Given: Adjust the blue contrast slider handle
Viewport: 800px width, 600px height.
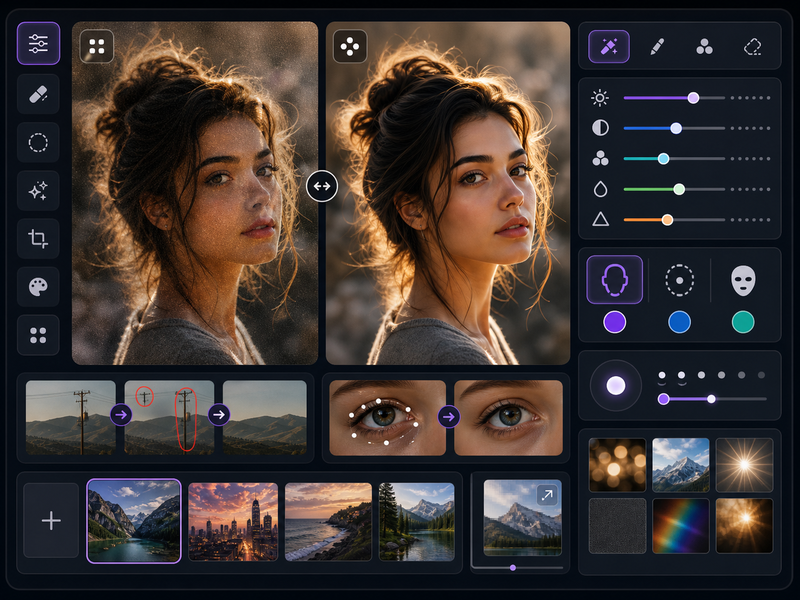Looking at the screenshot, I should tap(676, 129).
